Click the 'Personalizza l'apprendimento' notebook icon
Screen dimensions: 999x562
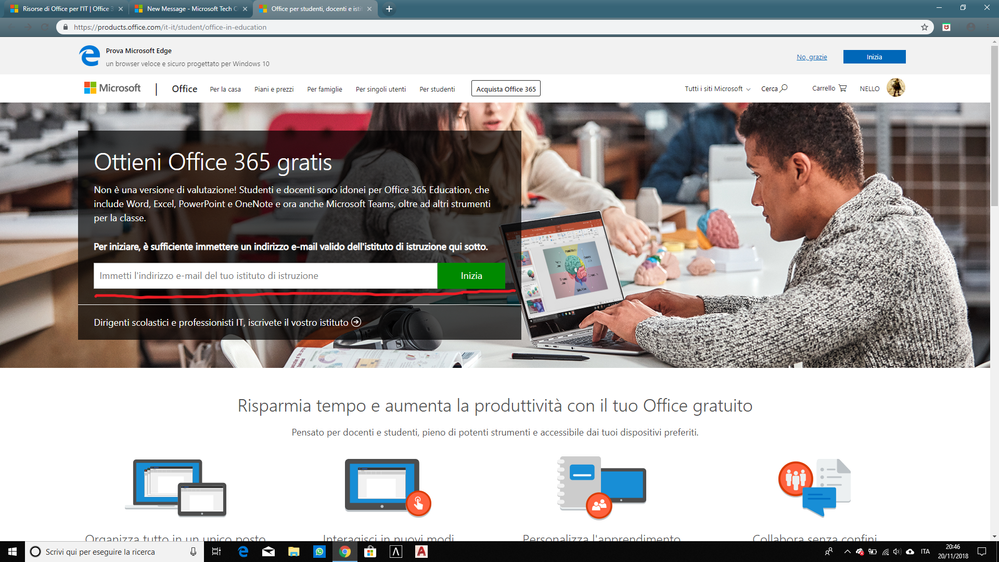[601, 487]
